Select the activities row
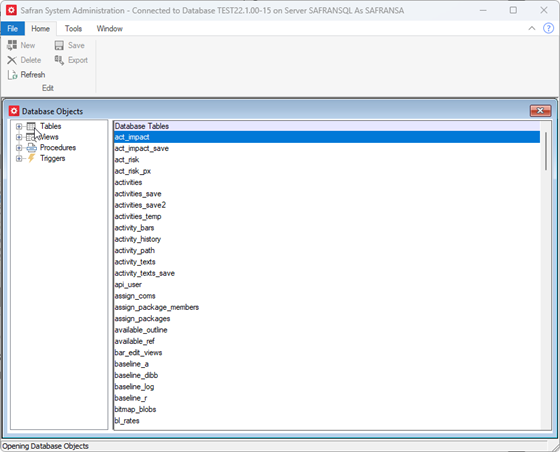560x452 pixels. [x=326, y=182]
